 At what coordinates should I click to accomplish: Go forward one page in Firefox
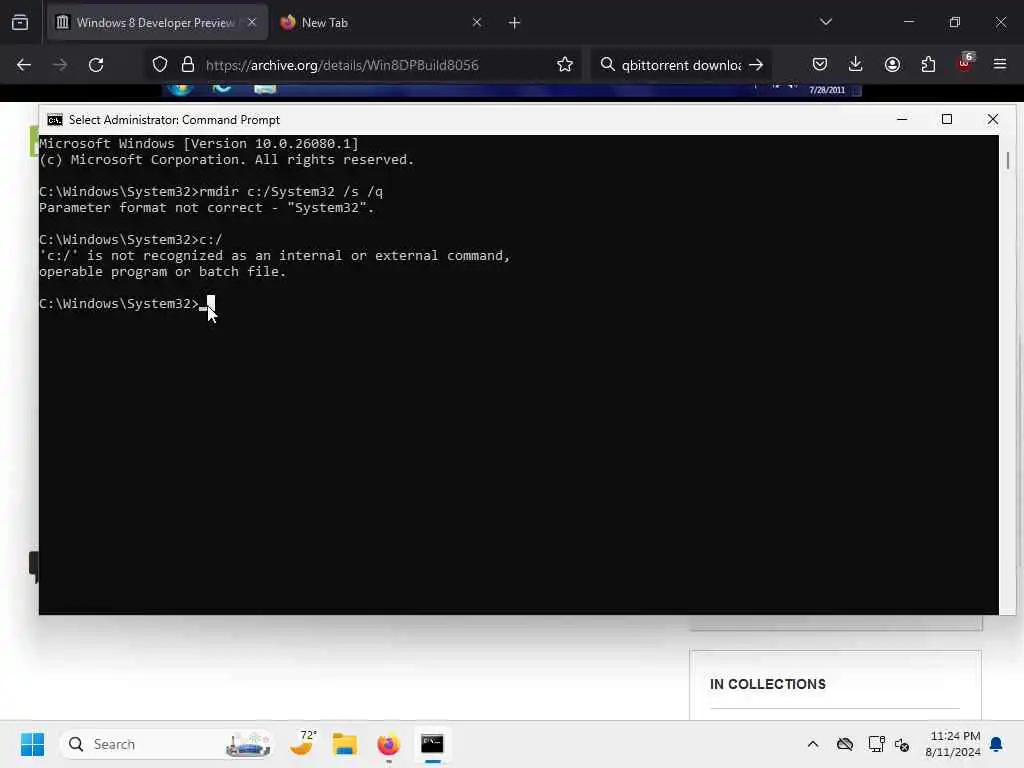click(x=59, y=65)
